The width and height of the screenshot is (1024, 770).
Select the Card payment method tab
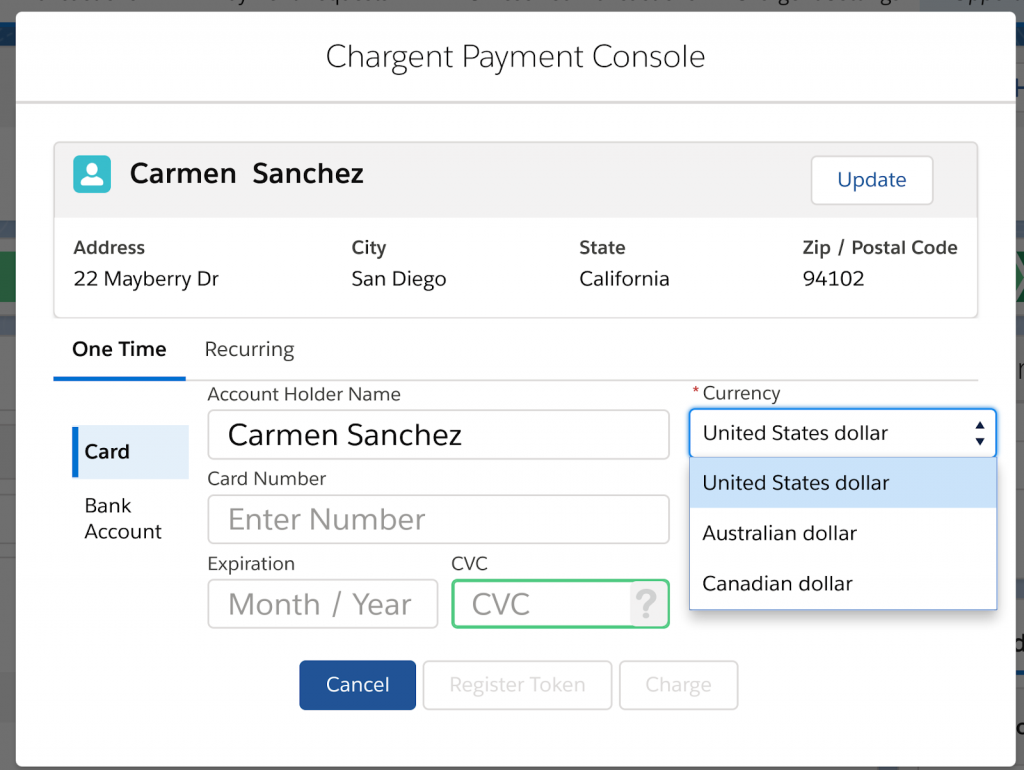[x=131, y=452]
